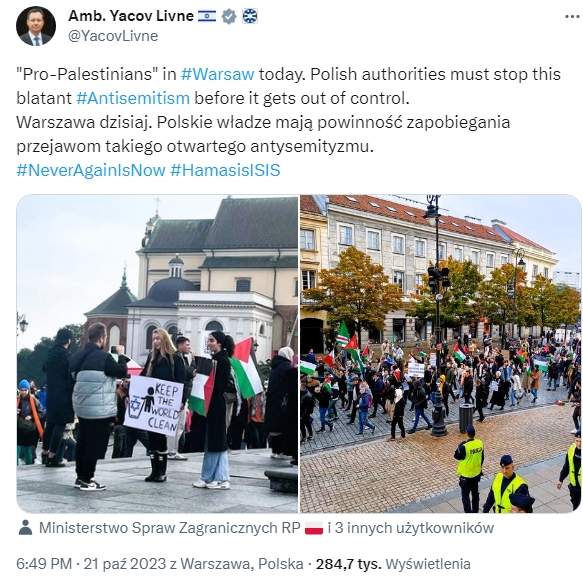Click the tagged-users person icon

click(x=25, y=528)
